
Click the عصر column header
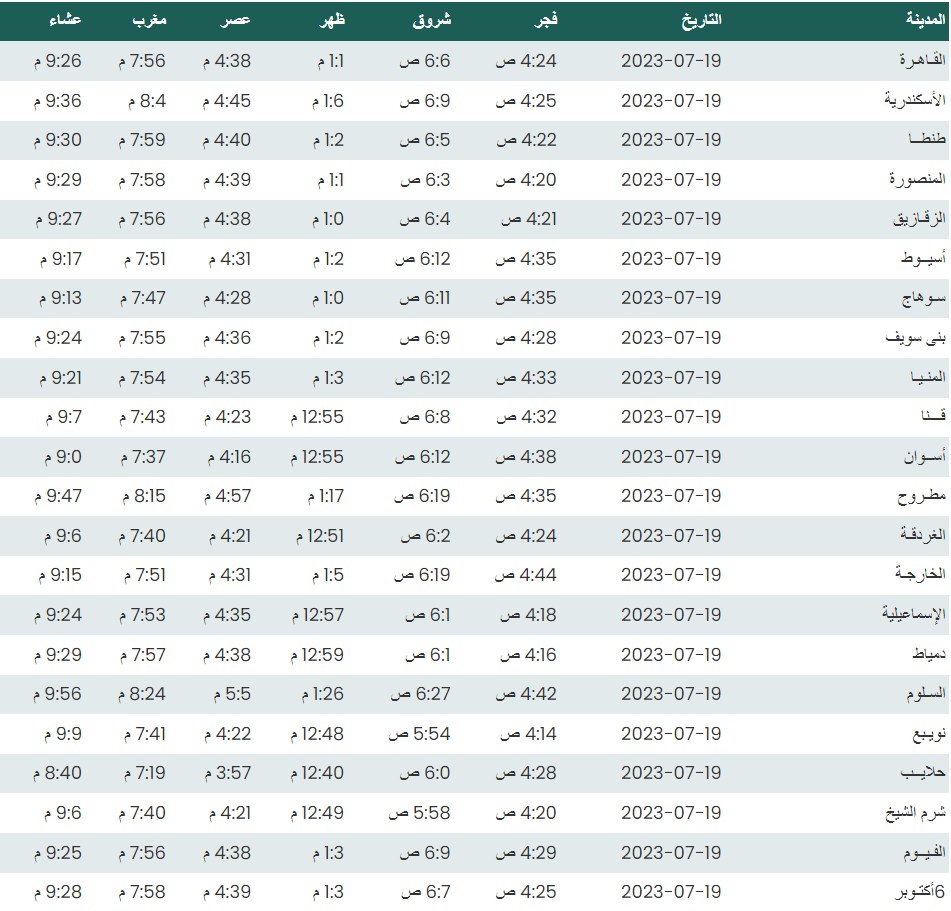pos(236,20)
